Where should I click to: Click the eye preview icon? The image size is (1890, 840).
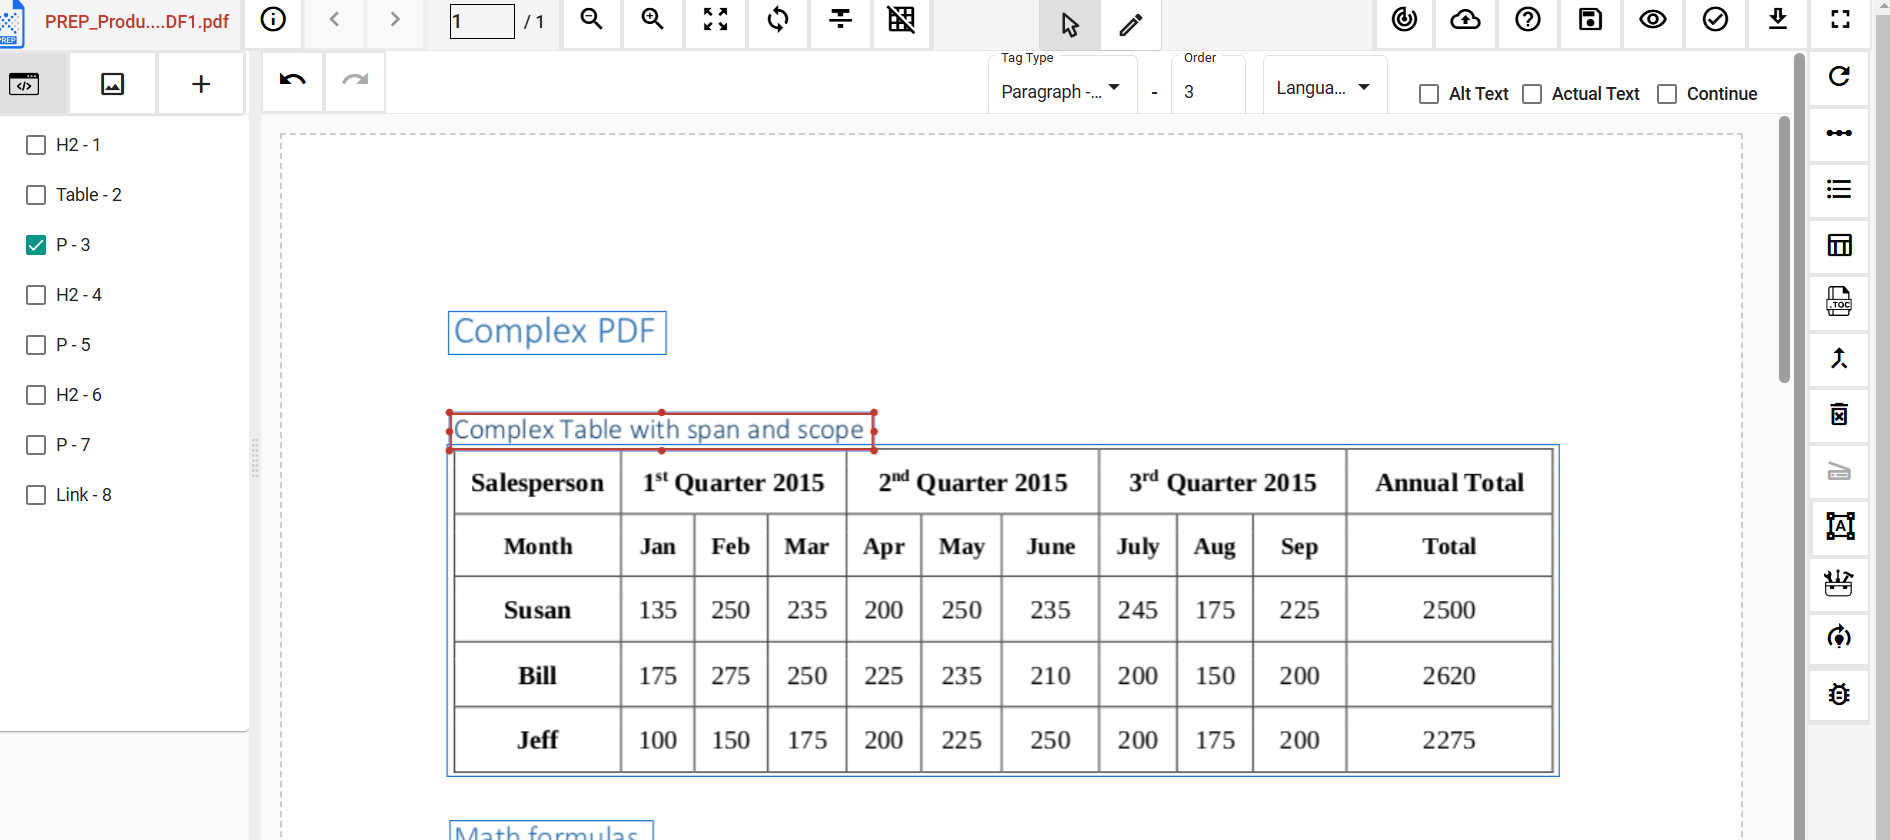(1653, 20)
